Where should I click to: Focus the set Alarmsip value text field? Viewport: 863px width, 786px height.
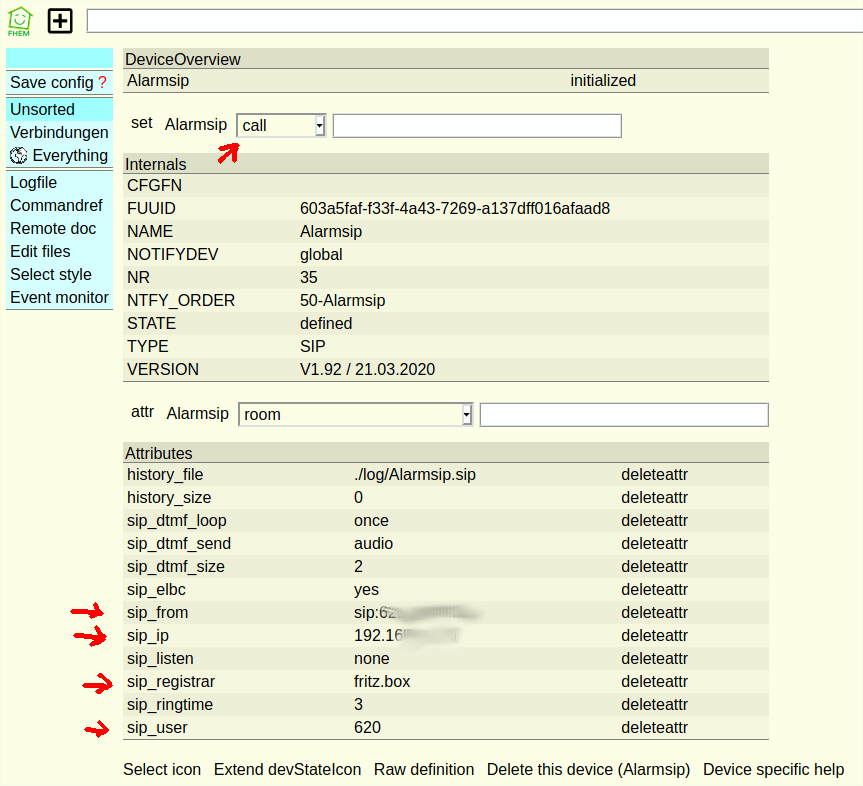pos(477,125)
